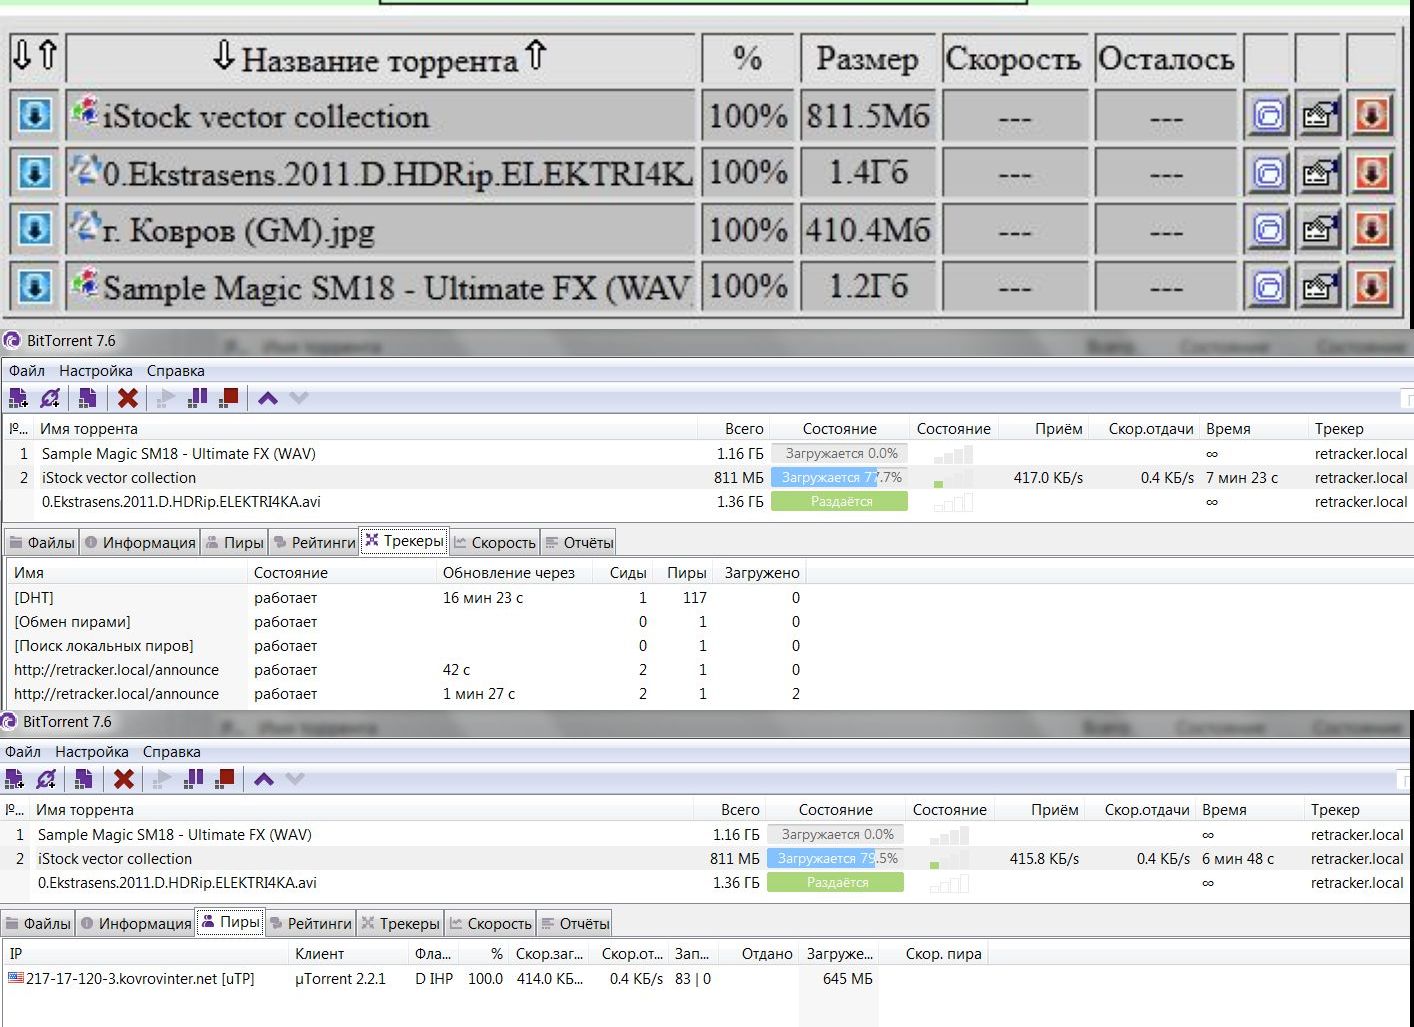Image resolution: width=1414 pixels, height=1027 pixels.
Task: Click Размер column header in top table
Action: point(867,59)
